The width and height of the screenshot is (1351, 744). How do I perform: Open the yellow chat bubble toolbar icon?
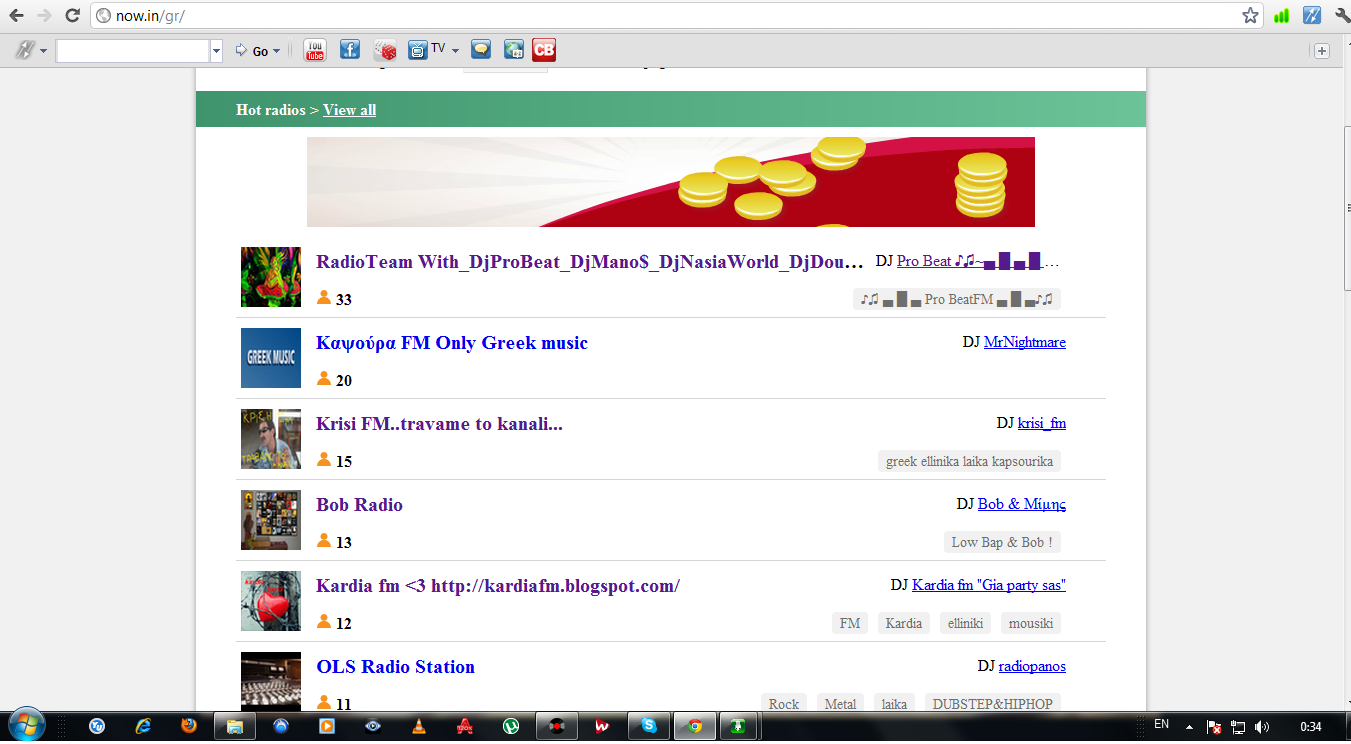[x=481, y=50]
